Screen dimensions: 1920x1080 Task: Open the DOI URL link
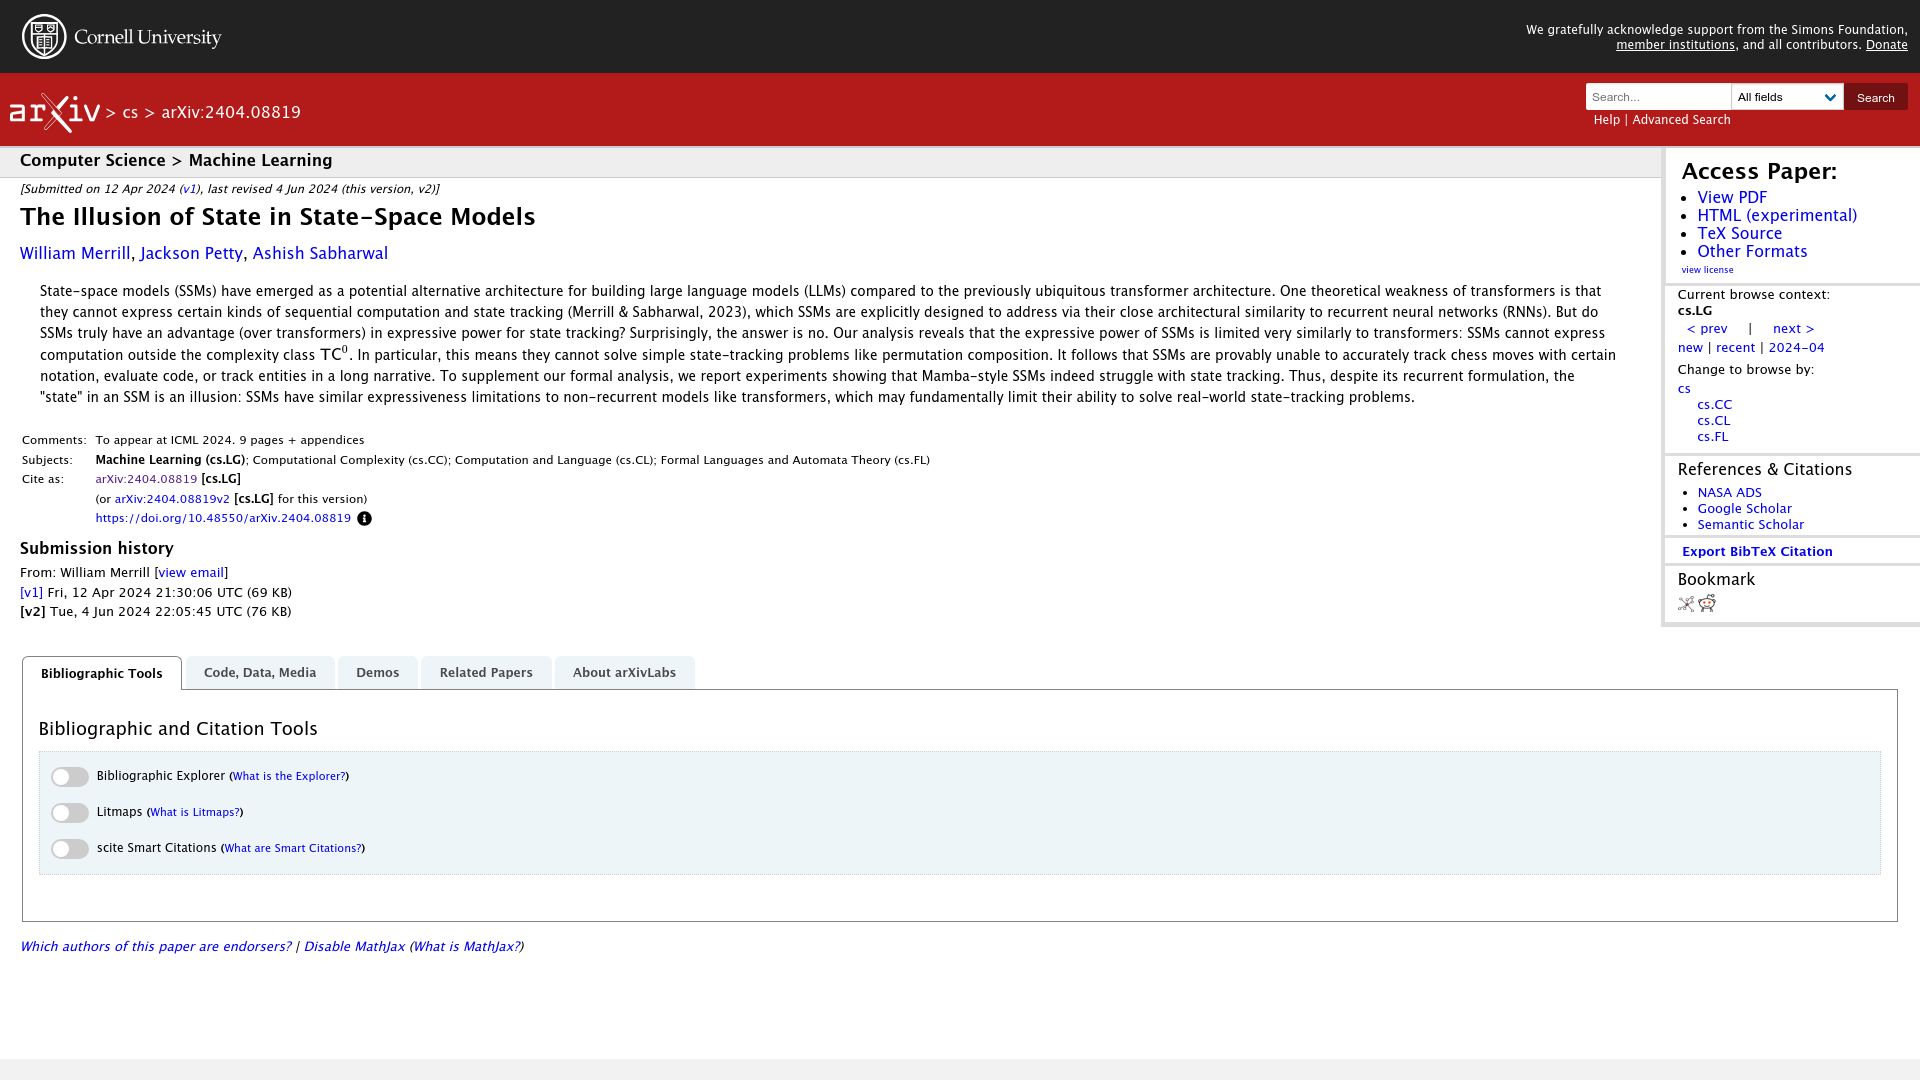(x=223, y=518)
